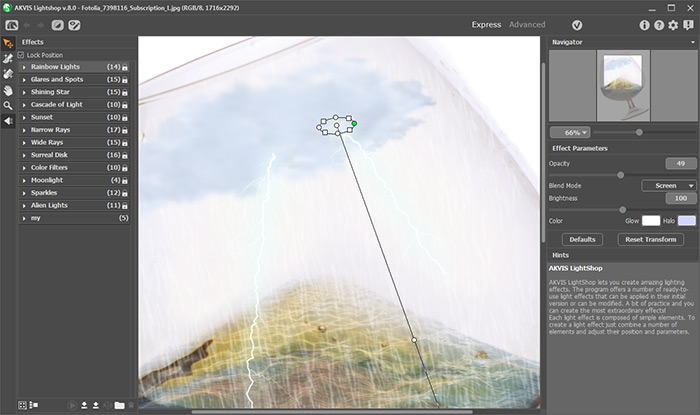The image size is (700, 415).
Task: Click the Halo color swatch
Action: click(x=687, y=220)
